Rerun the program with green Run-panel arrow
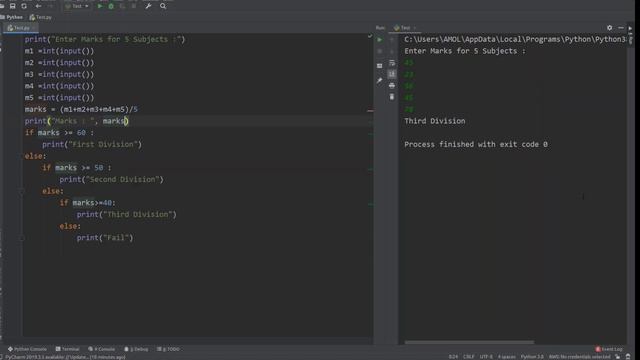This screenshot has height=360, width=640. point(380,40)
